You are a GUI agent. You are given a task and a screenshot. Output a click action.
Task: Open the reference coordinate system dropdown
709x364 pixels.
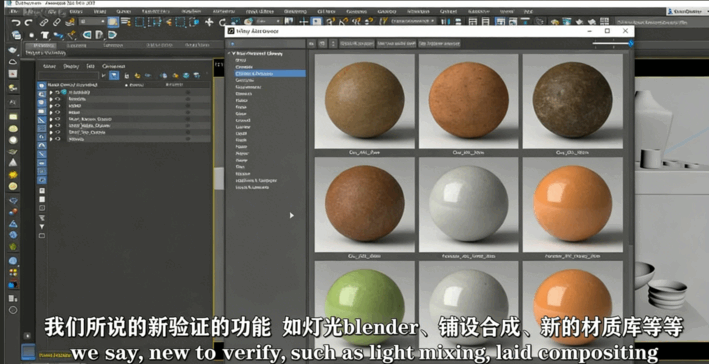tap(268, 21)
